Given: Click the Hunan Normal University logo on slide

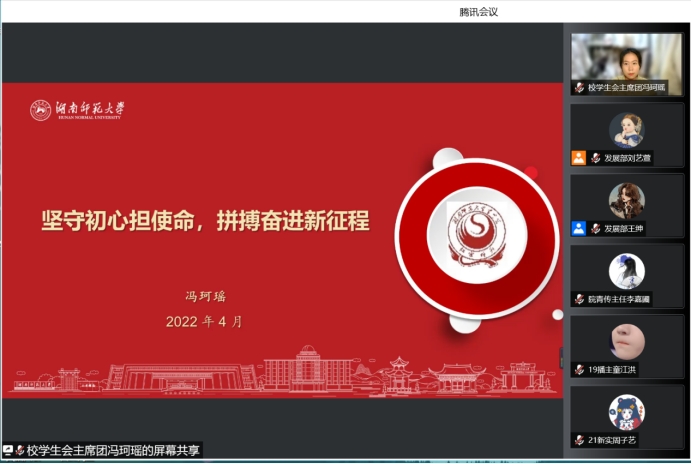Looking at the screenshot, I should (77, 110).
